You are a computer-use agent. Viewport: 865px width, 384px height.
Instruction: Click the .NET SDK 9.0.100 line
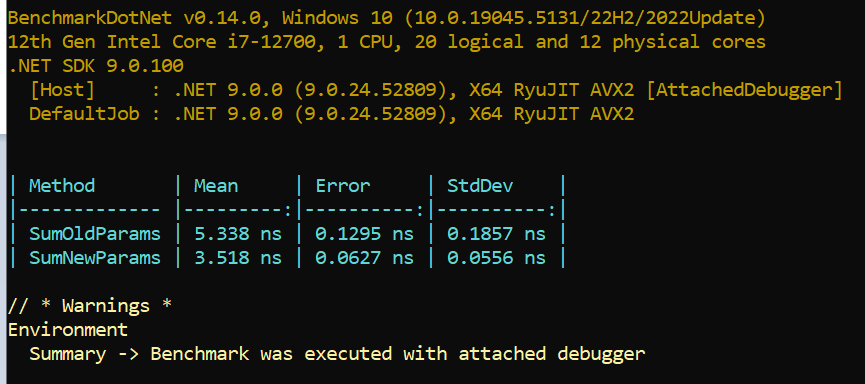(95, 66)
